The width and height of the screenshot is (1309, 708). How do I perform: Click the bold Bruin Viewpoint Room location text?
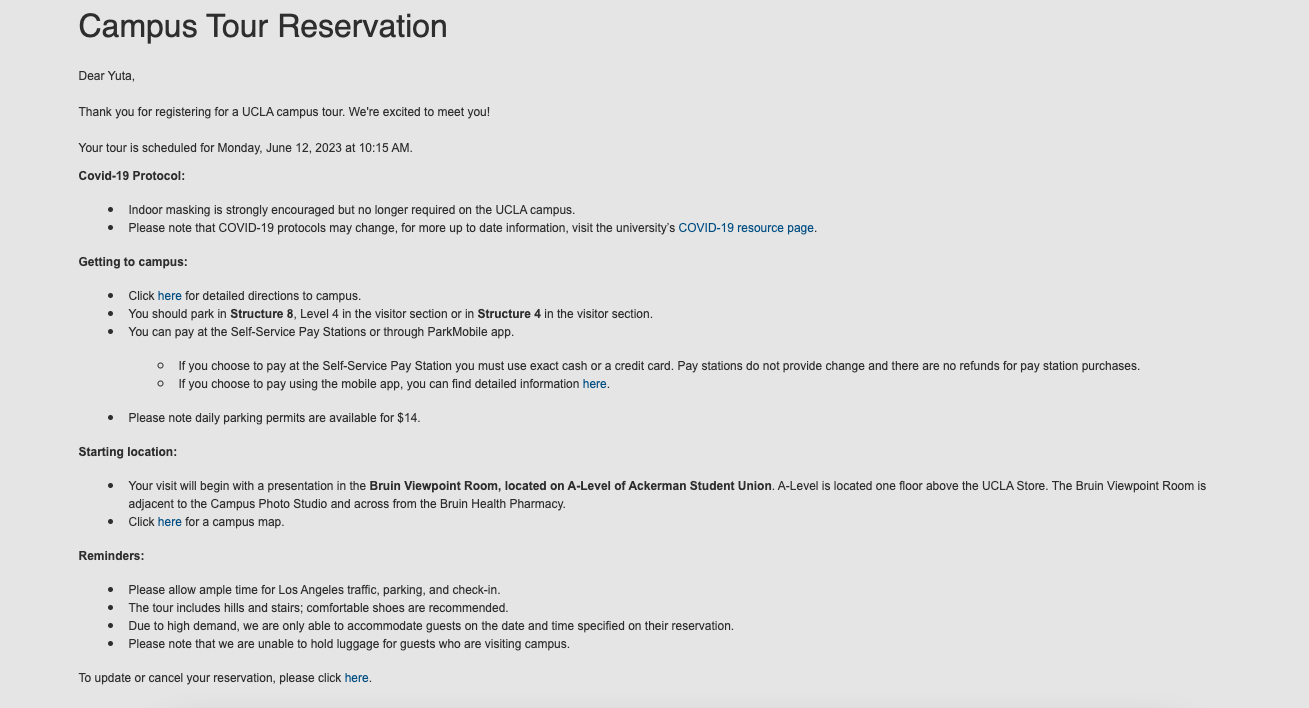(x=570, y=486)
